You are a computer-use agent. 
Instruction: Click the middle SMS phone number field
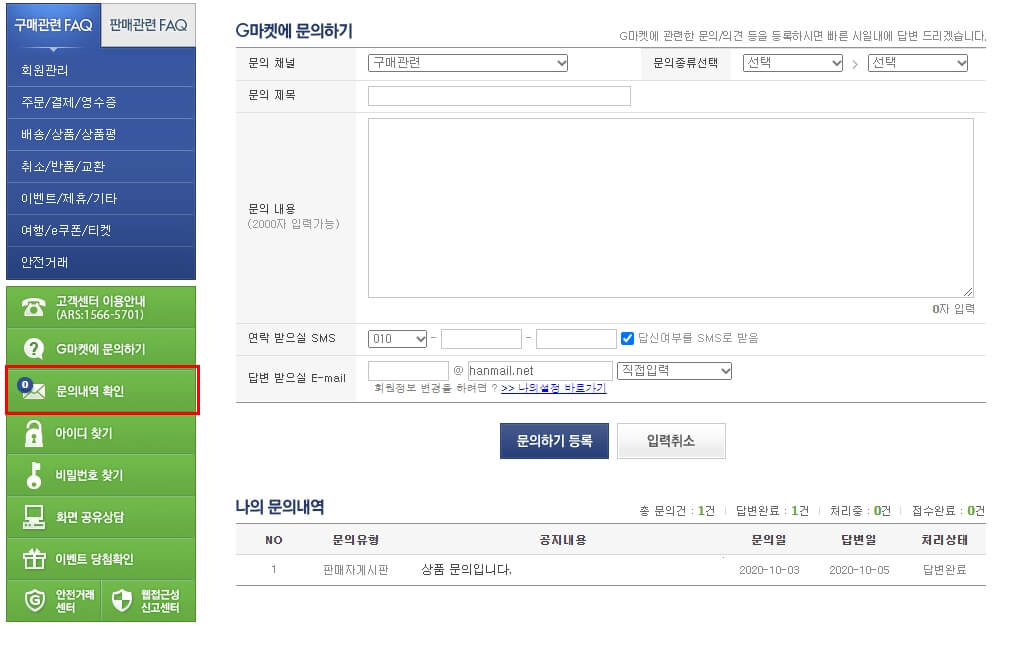point(481,339)
